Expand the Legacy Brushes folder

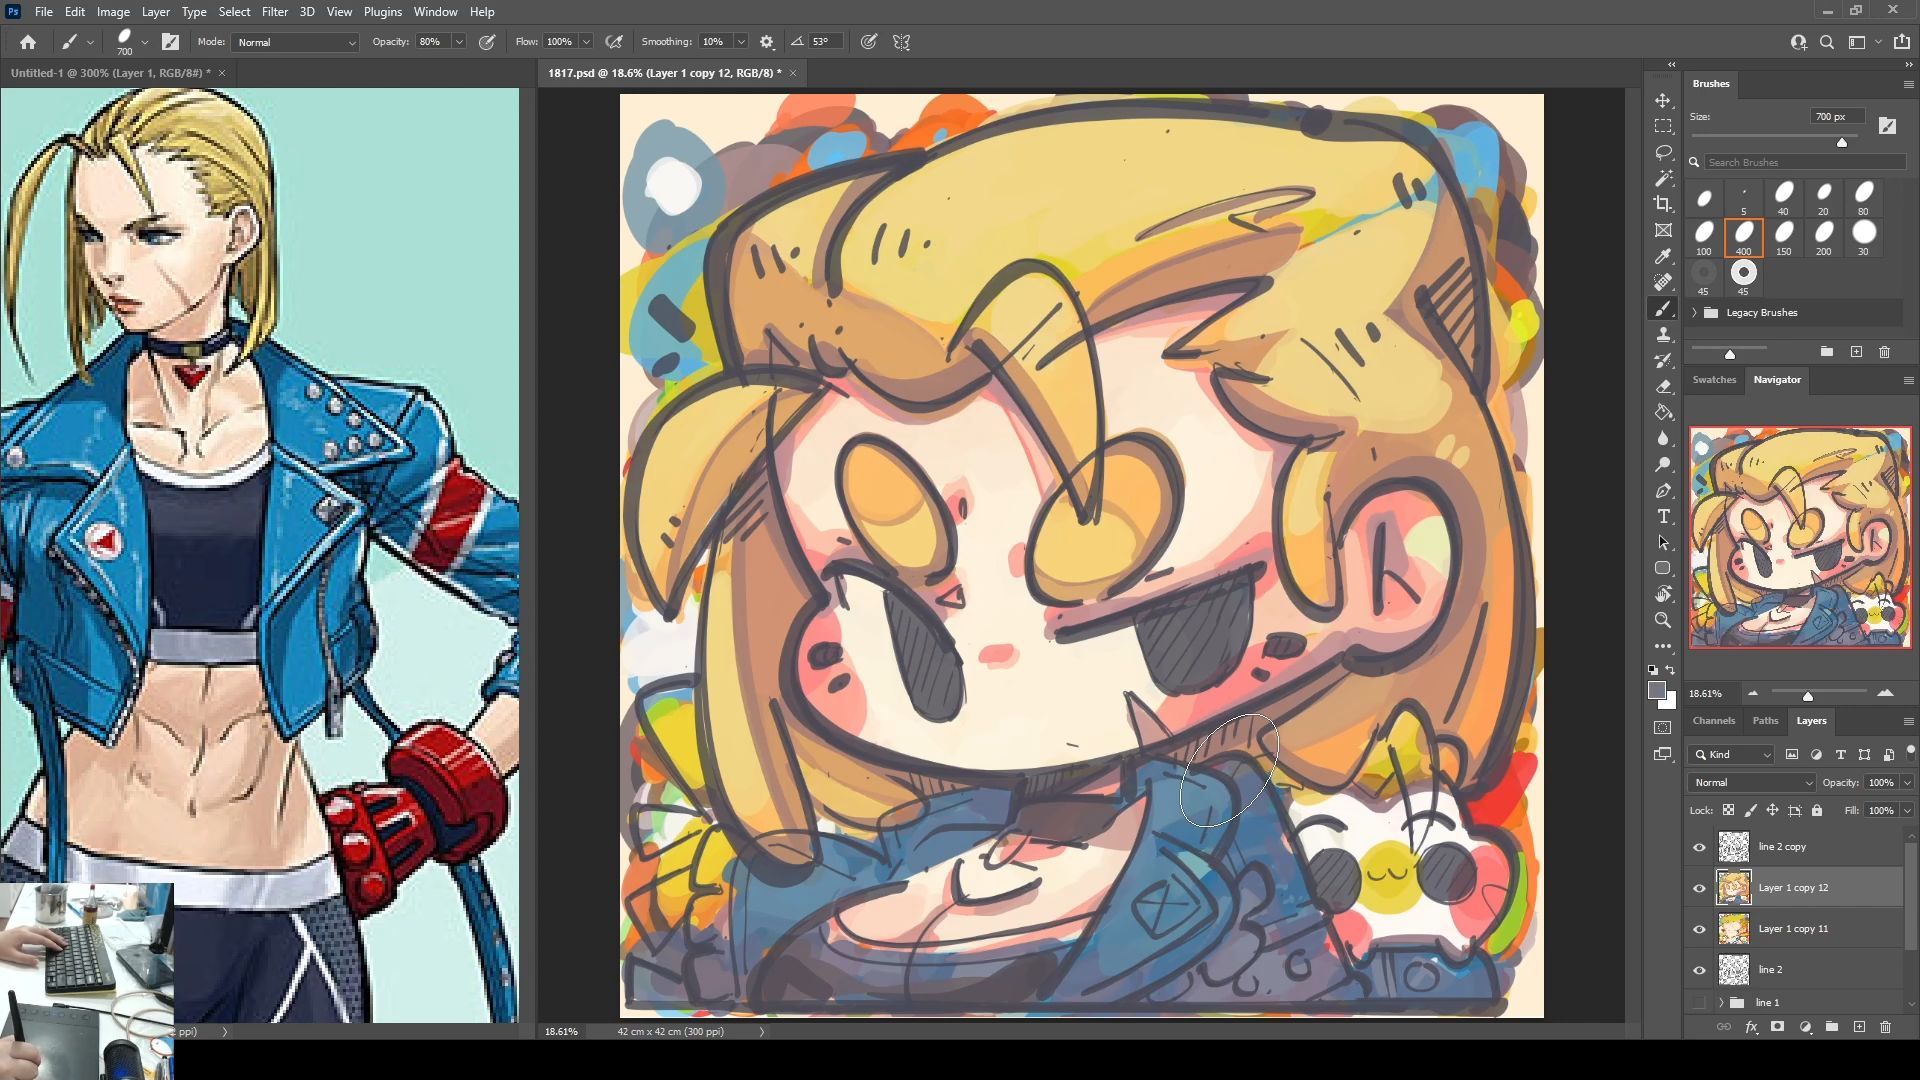pyautogui.click(x=1695, y=313)
